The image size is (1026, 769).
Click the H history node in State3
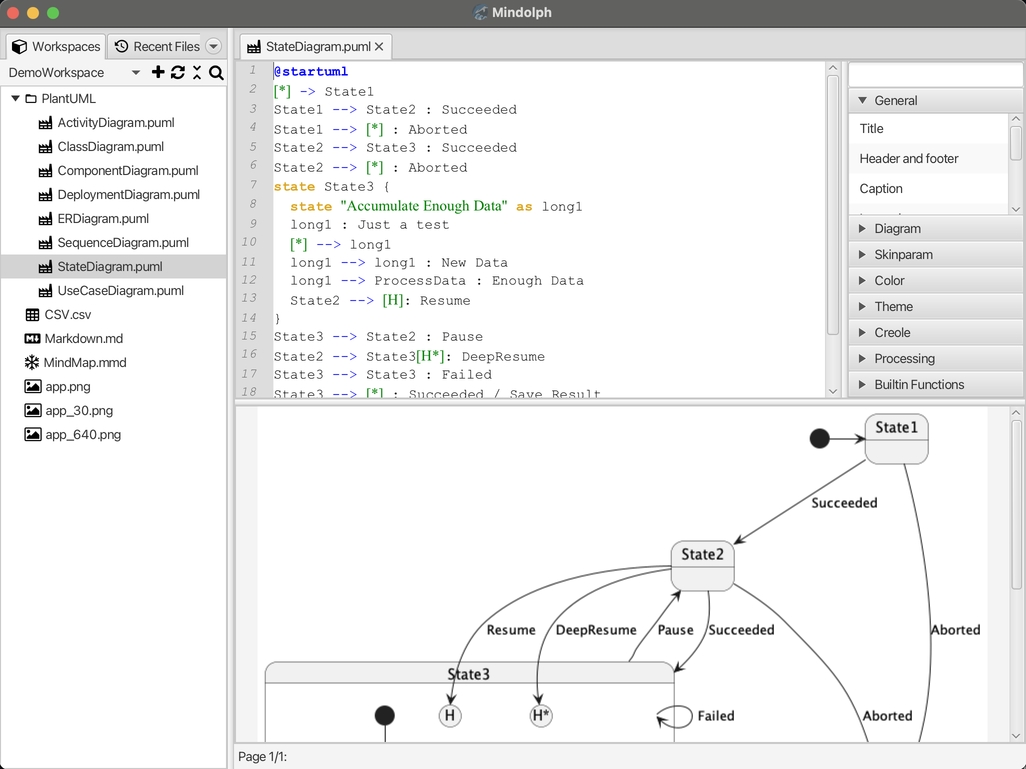(x=450, y=715)
